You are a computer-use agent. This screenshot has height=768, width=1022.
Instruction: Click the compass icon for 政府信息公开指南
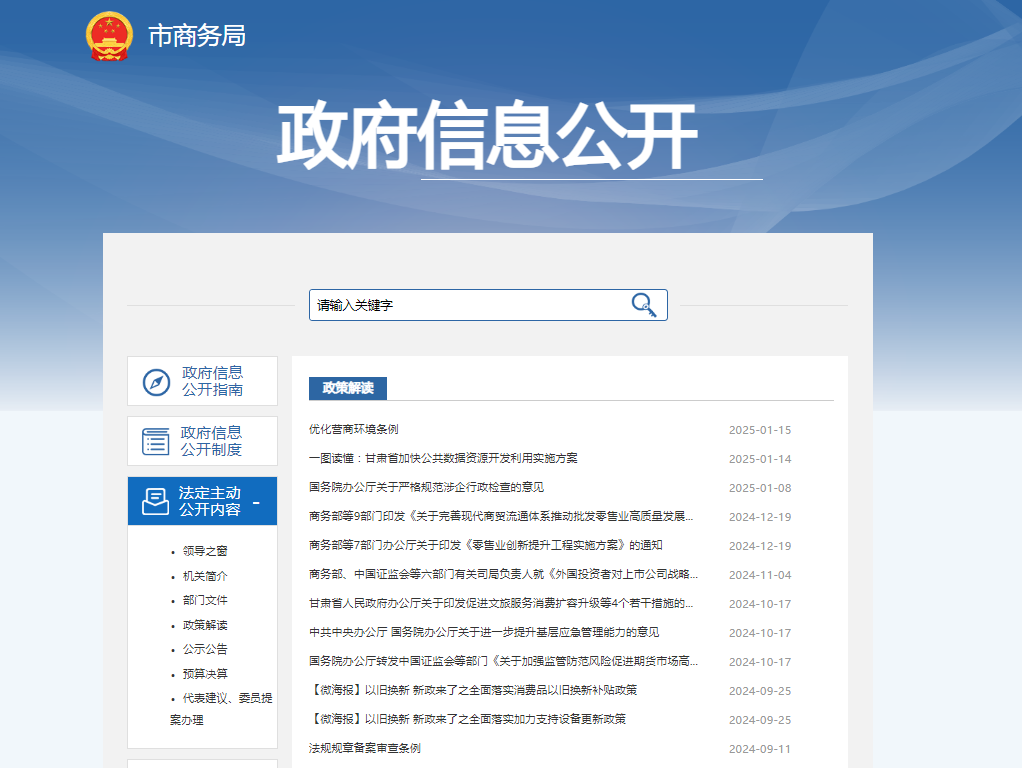tap(156, 382)
